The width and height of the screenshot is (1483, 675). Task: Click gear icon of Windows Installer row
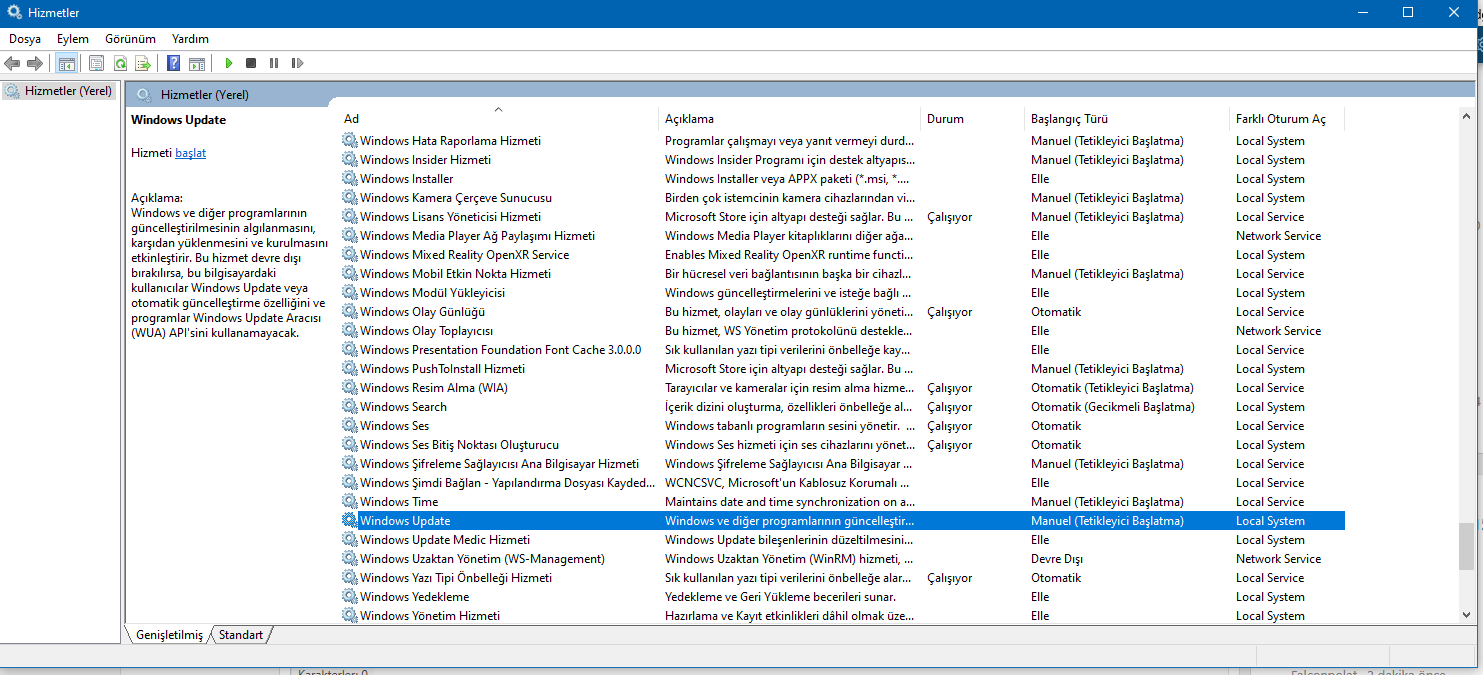click(x=349, y=179)
